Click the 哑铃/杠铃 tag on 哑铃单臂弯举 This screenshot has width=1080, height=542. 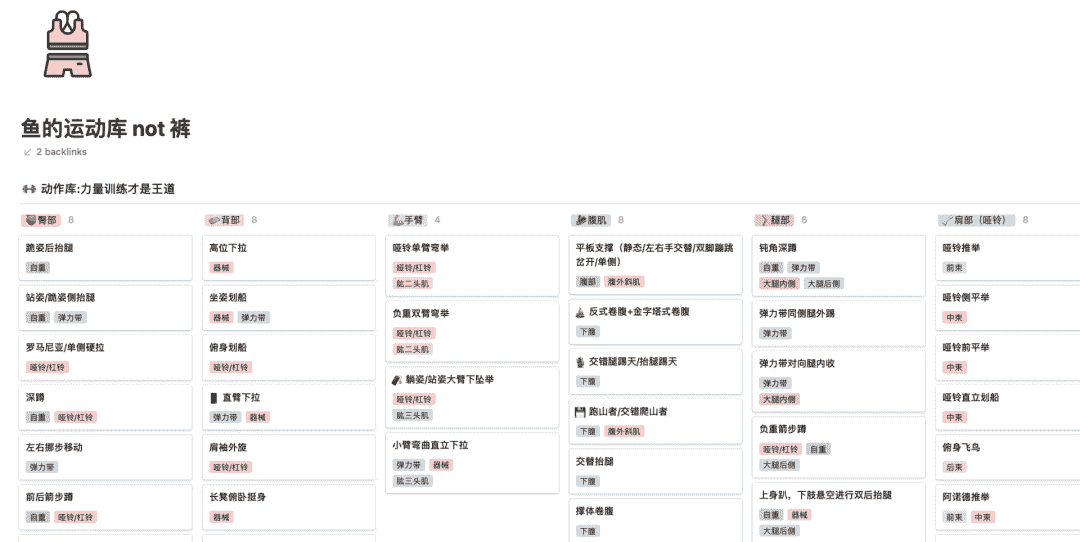414,268
